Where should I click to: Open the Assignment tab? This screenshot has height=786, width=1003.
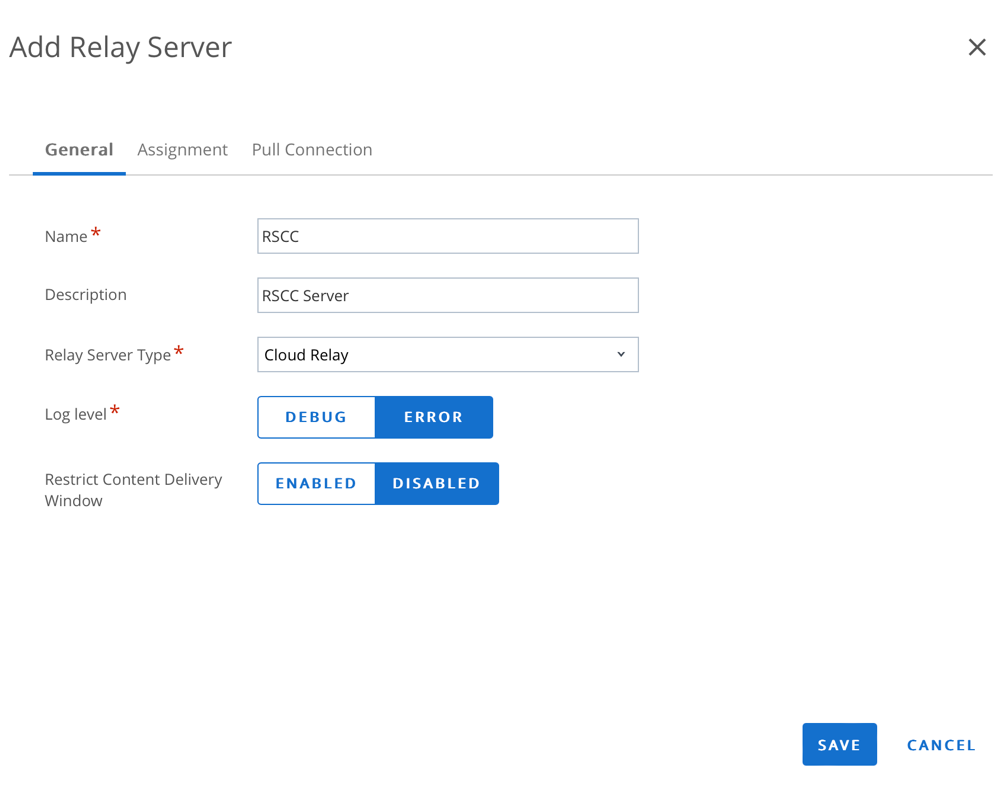click(x=182, y=150)
